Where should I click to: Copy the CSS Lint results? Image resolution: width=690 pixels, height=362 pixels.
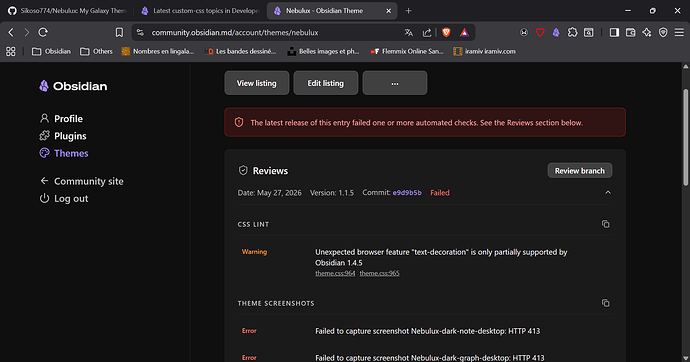point(606,224)
